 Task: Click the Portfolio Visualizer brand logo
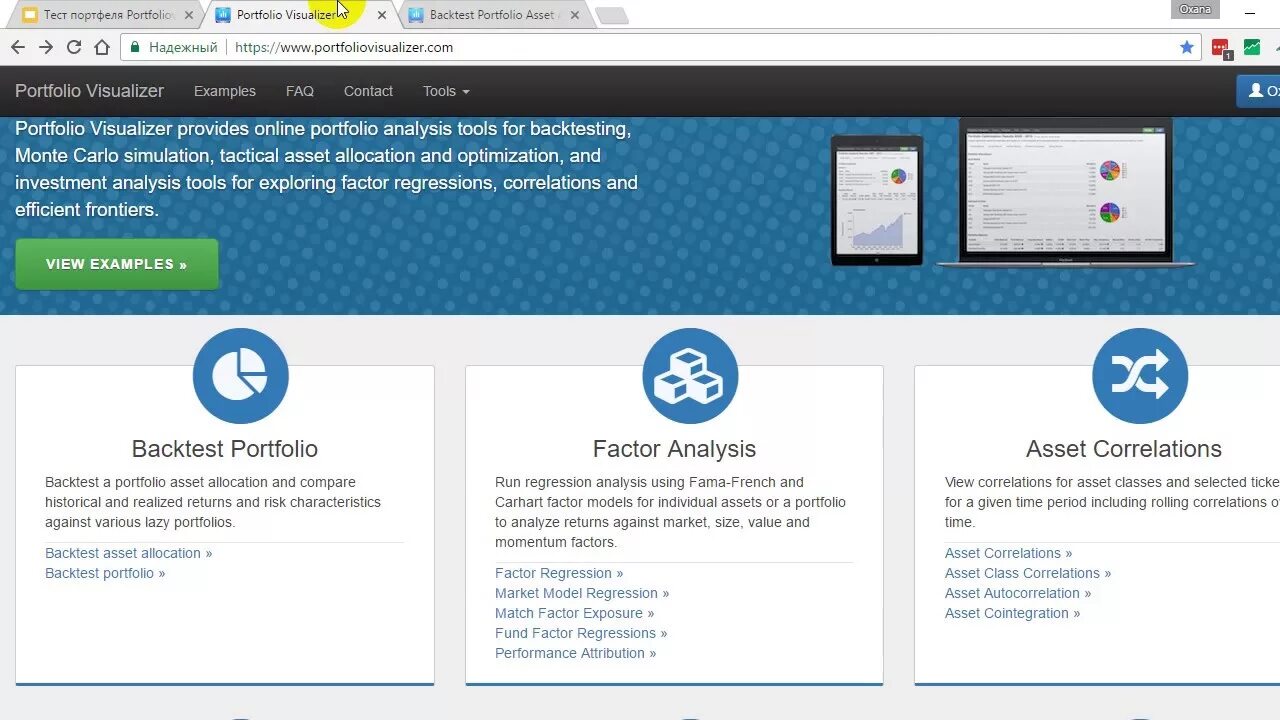pyautogui.click(x=89, y=91)
